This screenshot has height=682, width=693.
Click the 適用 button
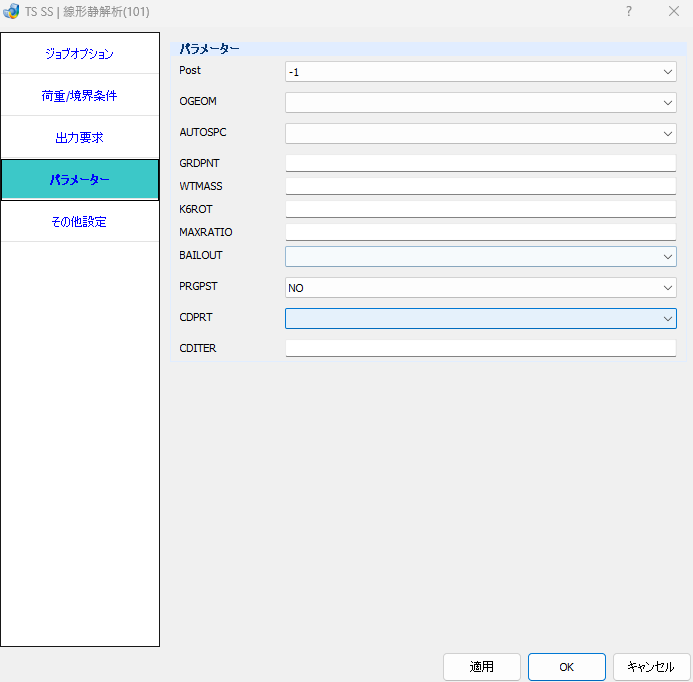click(482, 667)
